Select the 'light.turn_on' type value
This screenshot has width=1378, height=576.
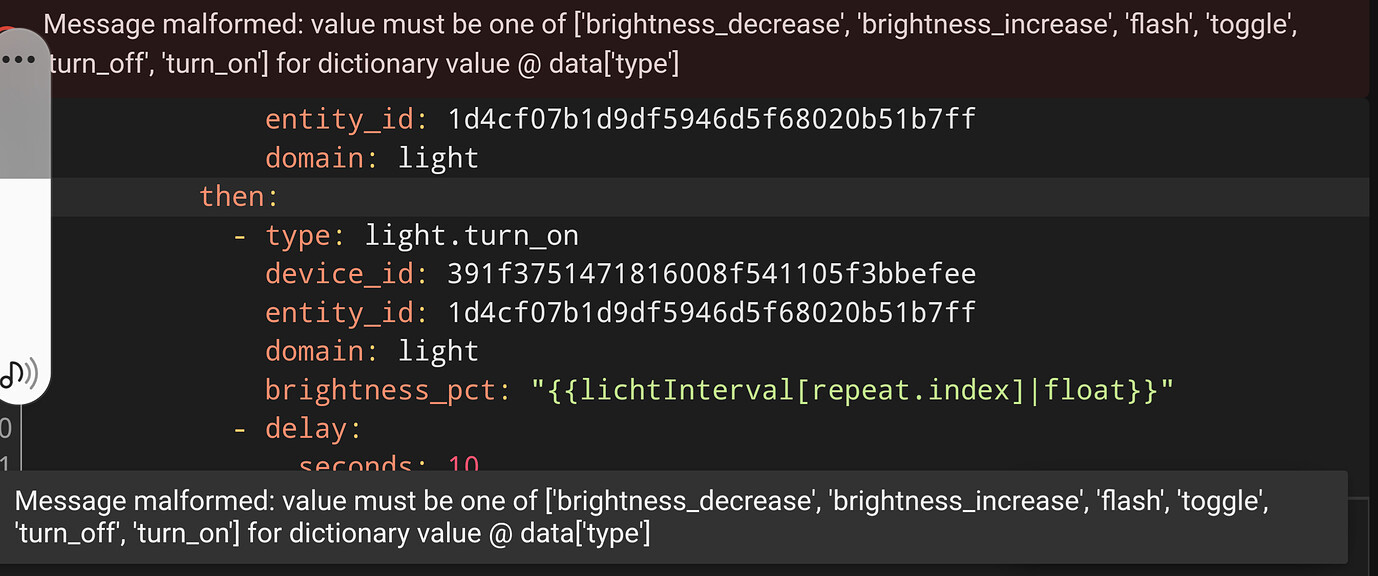point(471,235)
